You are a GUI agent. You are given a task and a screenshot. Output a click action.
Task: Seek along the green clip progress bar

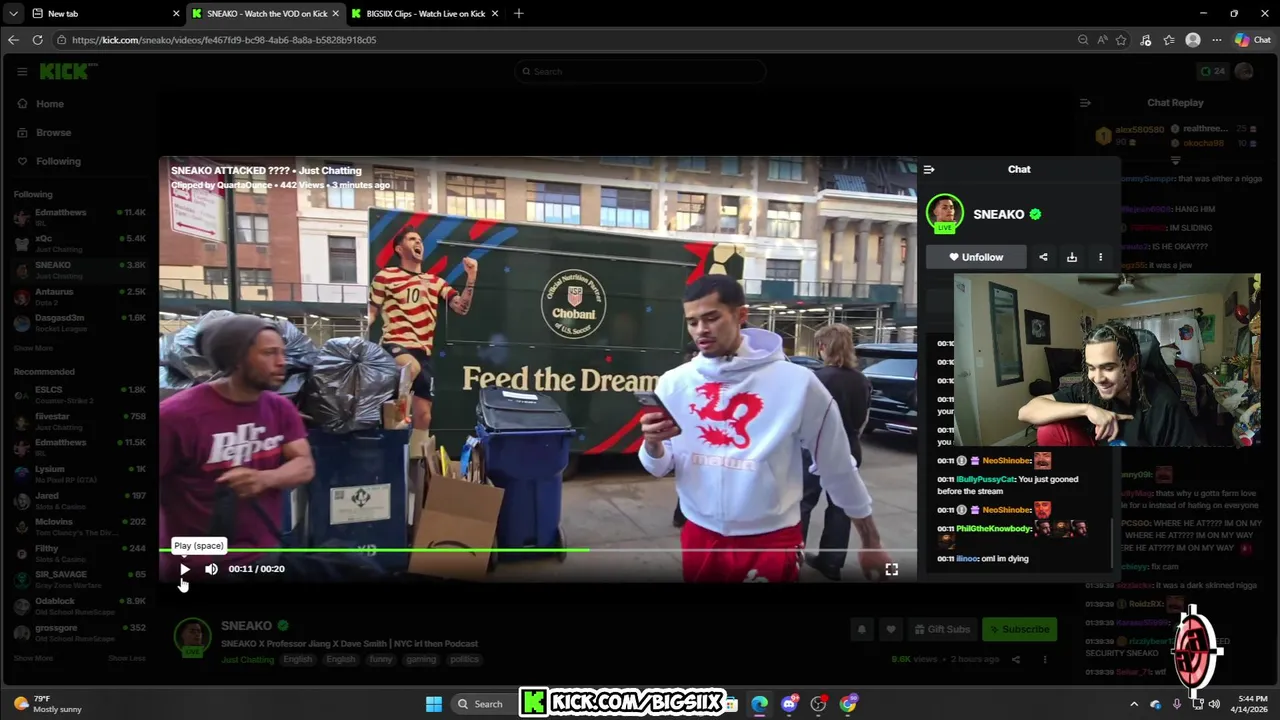[x=538, y=550]
